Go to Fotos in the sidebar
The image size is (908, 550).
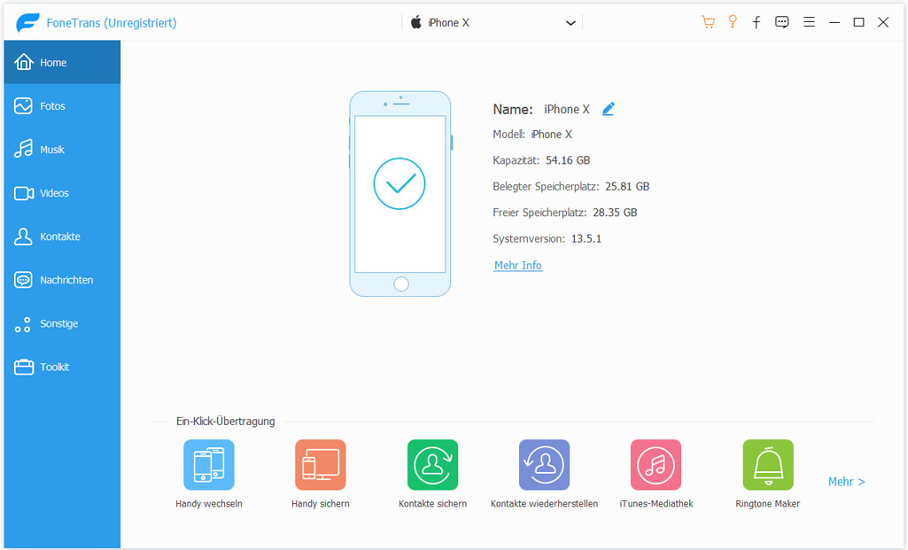(x=62, y=106)
